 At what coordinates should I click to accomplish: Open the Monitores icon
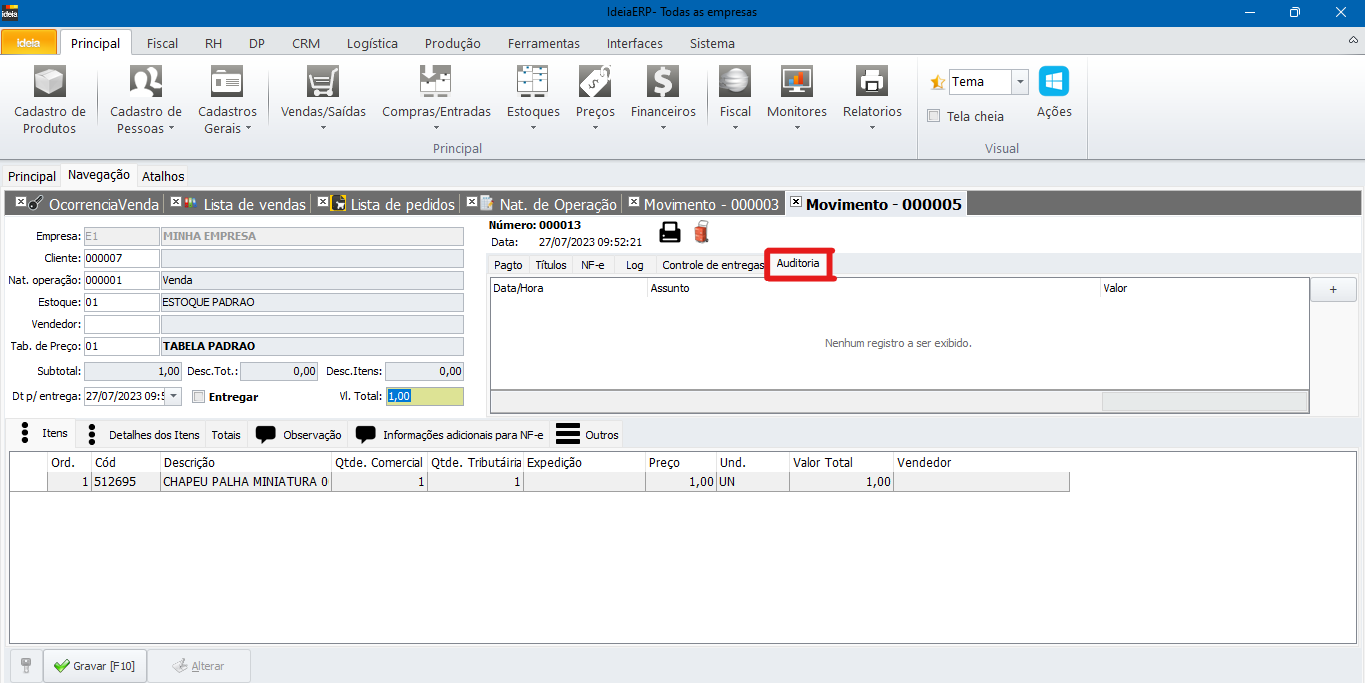pyautogui.click(x=796, y=83)
